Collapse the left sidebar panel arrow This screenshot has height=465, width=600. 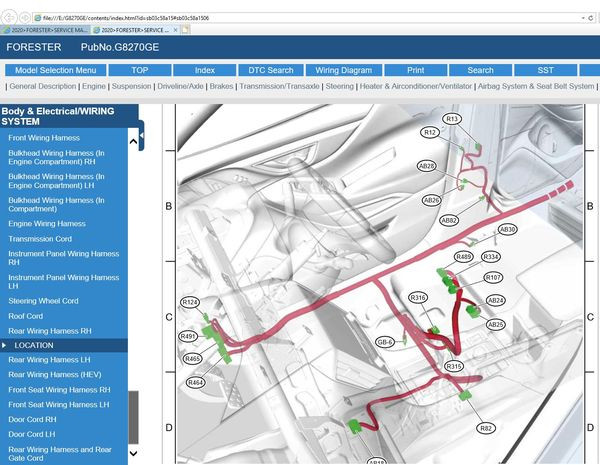click(141, 135)
